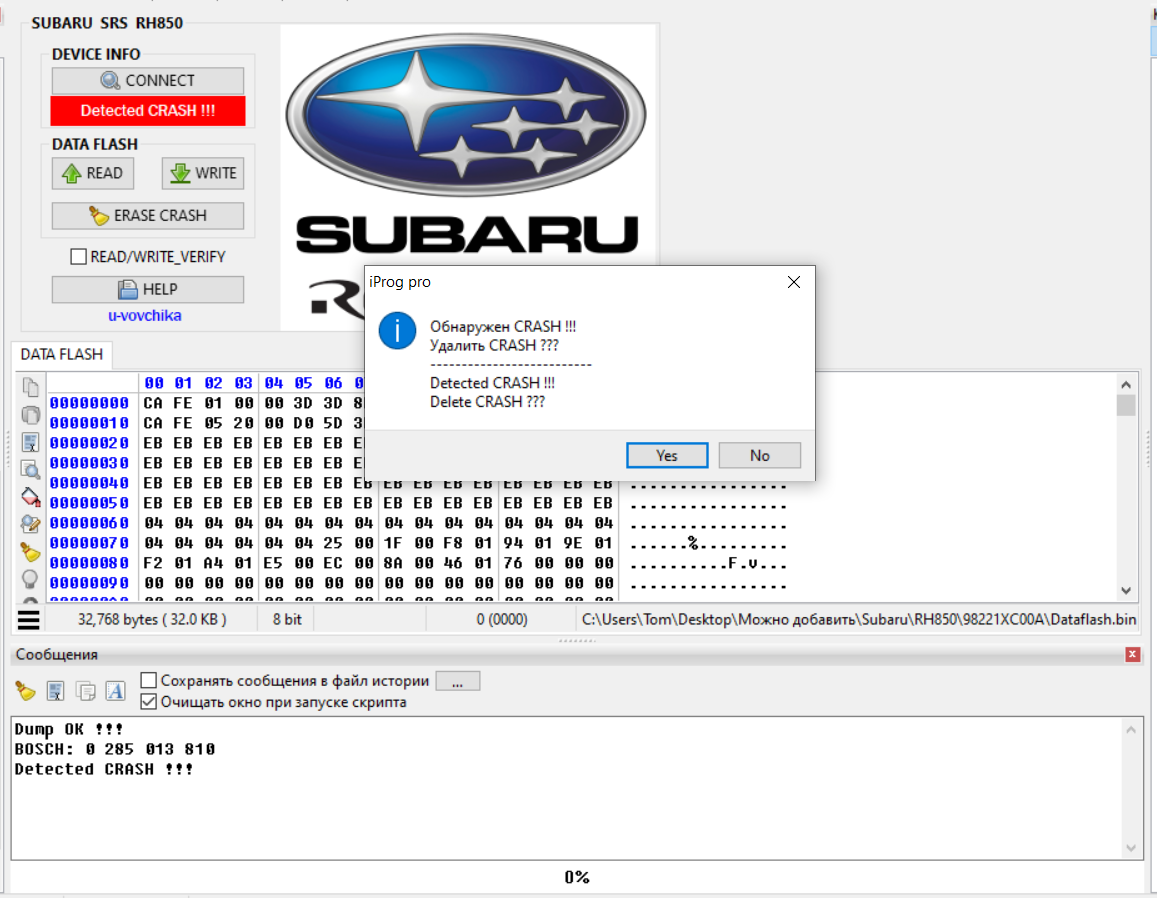Click the hex editor scroll-down arrow
Image resolution: width=1157 pixels, height=898 pixels.
pos(1126,590)
